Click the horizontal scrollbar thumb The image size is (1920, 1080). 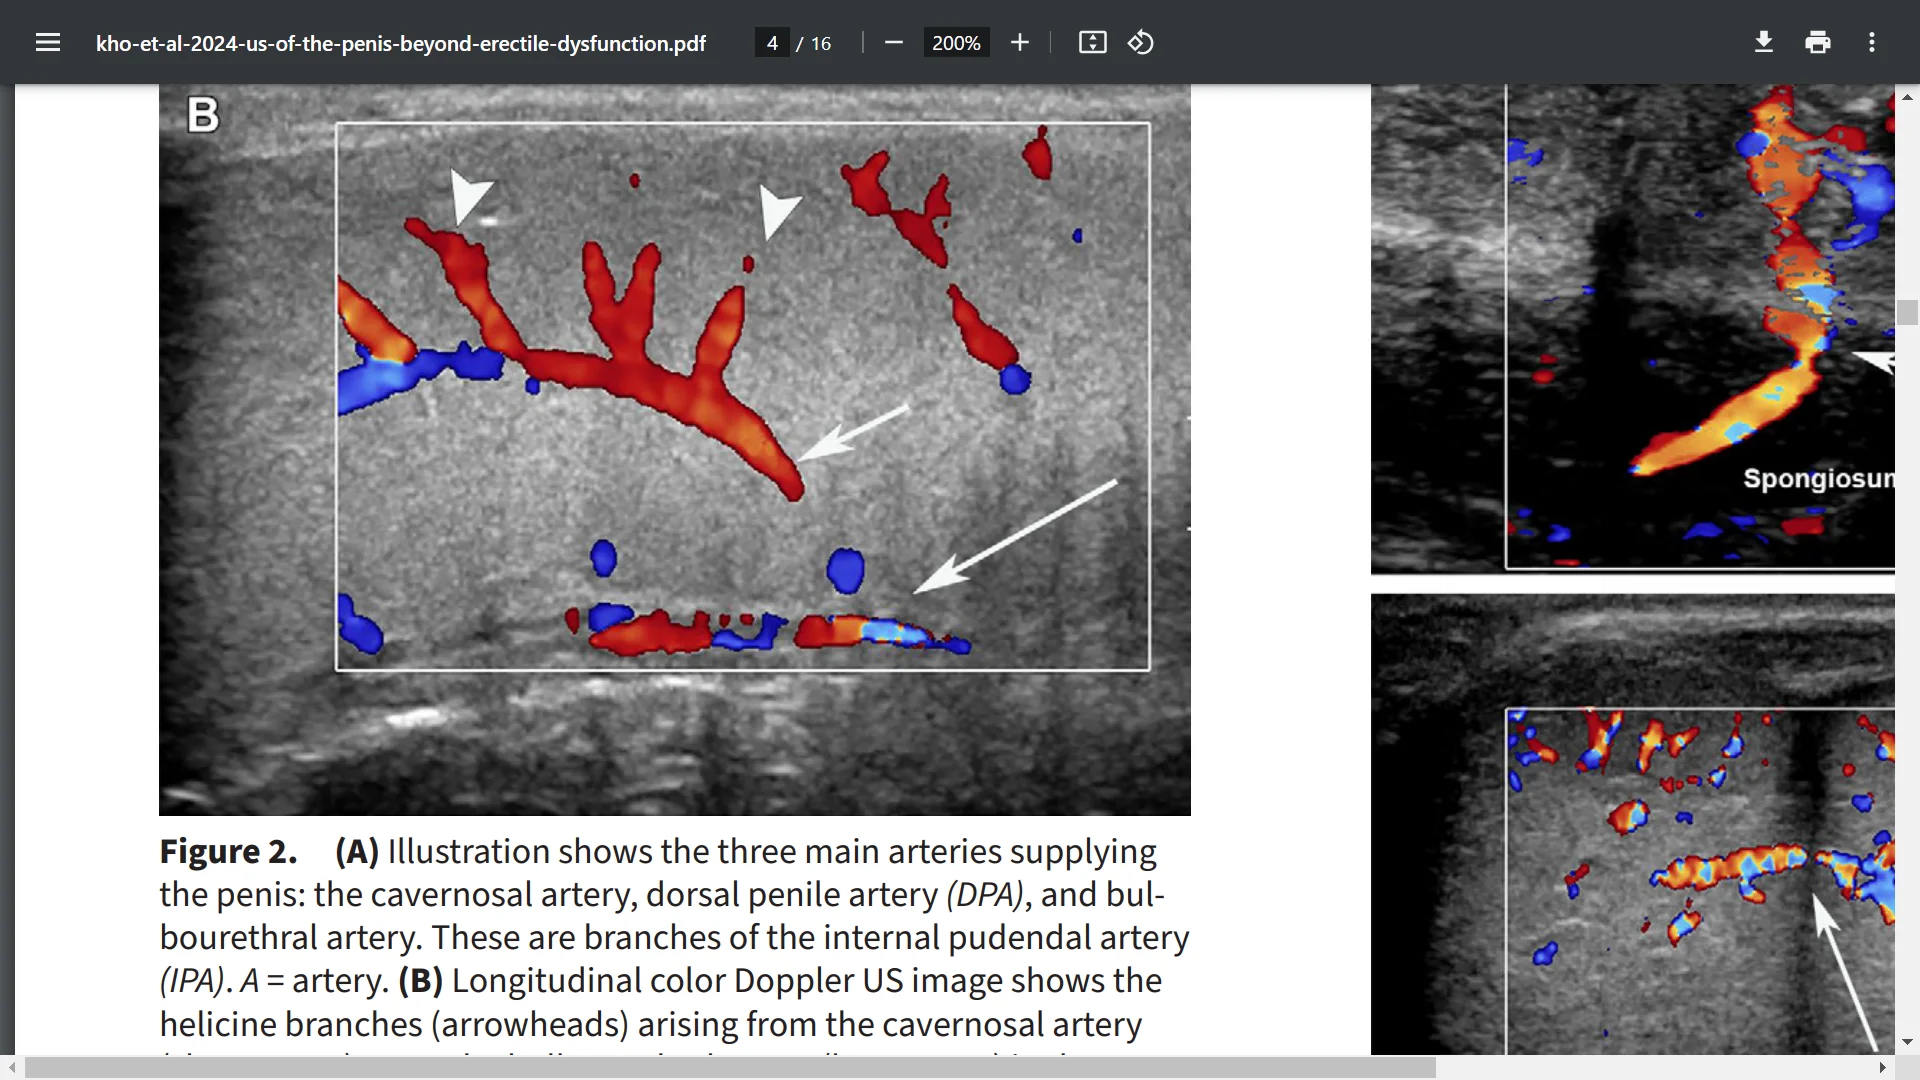coord(730,1068)
